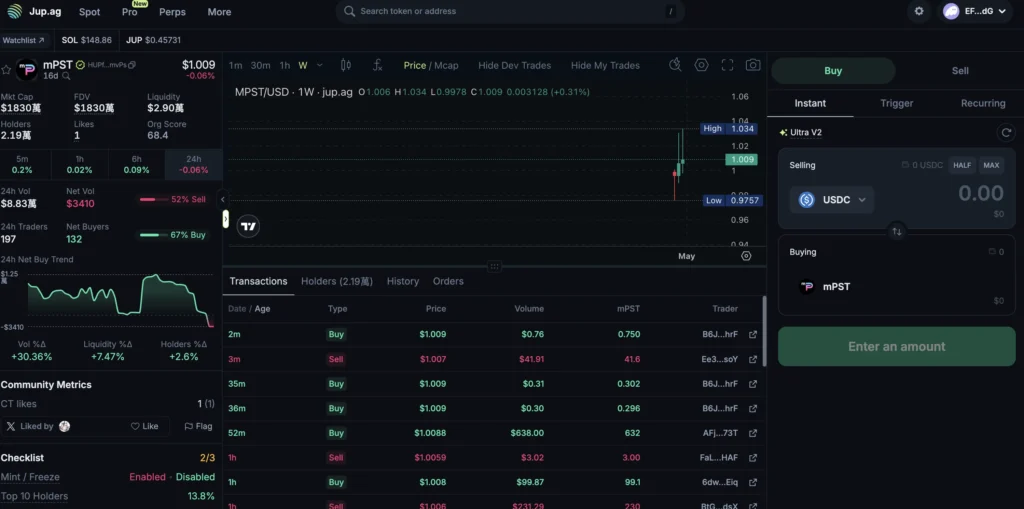Select the 24h change period
The height and width of the screenshot is (509, 1024).
coord(194,164)
